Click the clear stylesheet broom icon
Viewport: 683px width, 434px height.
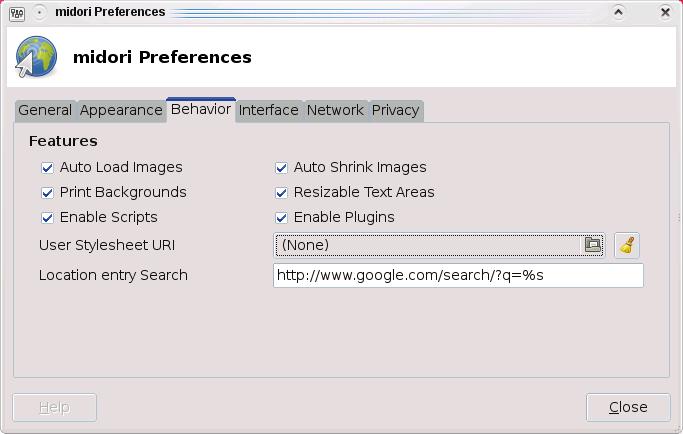pos(627,245)
